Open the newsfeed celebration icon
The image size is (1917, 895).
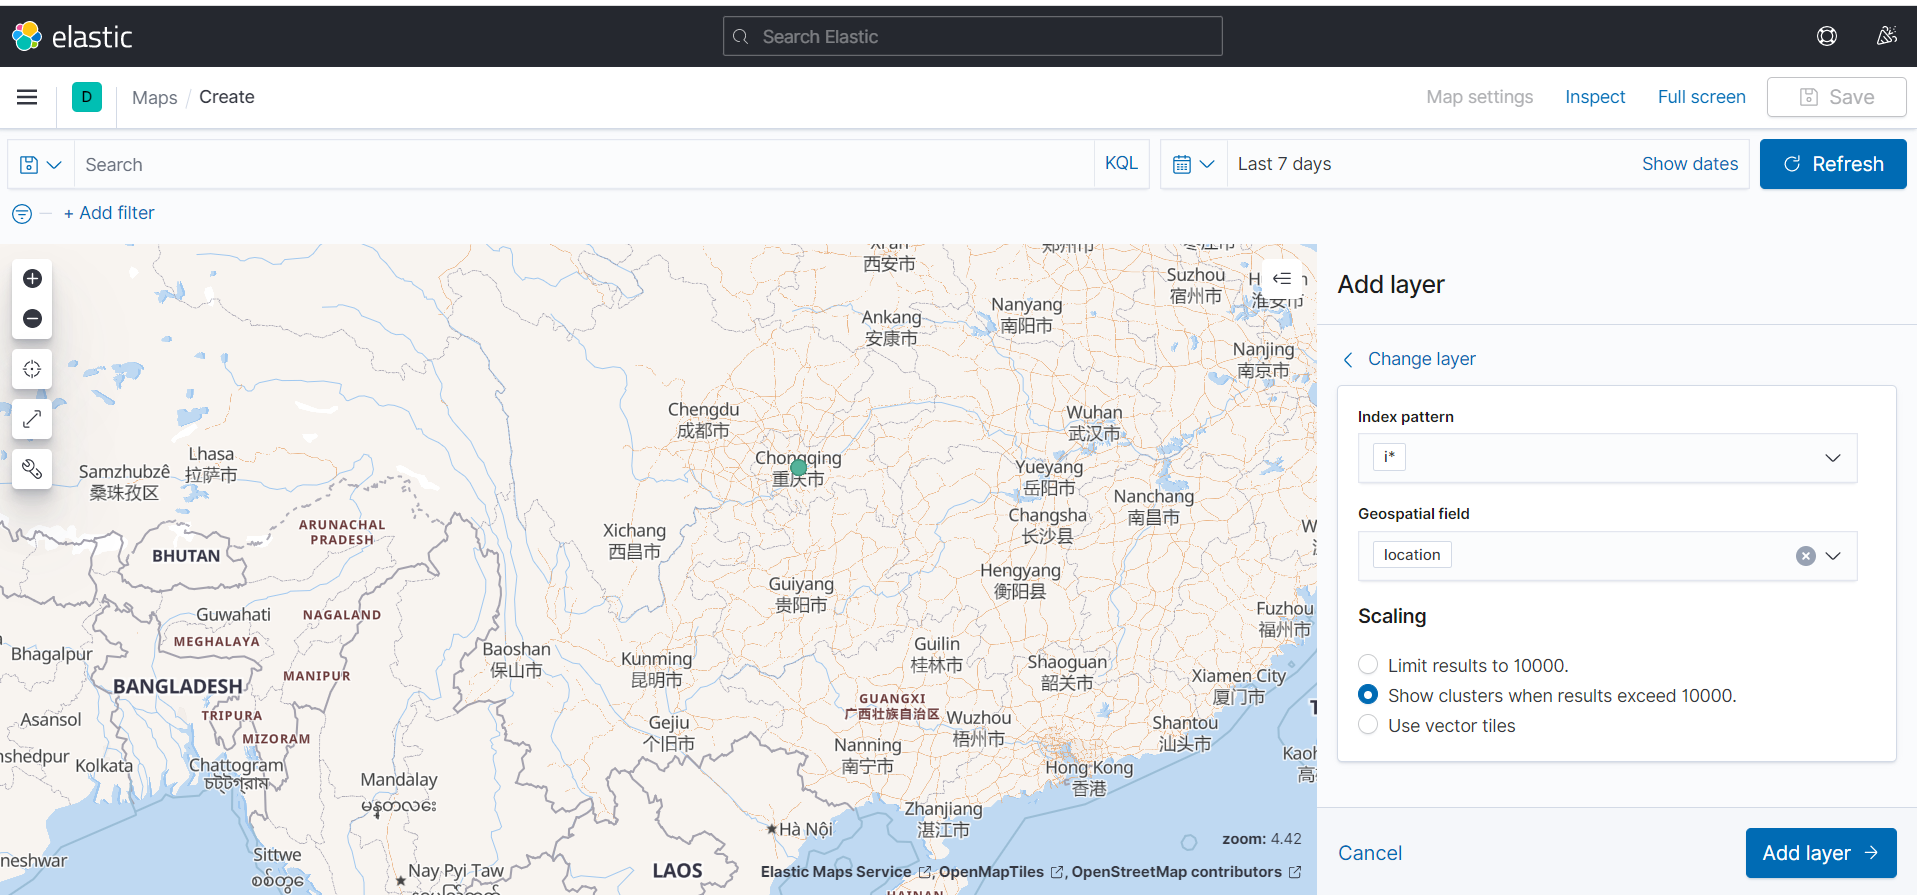click(1886, 37)
